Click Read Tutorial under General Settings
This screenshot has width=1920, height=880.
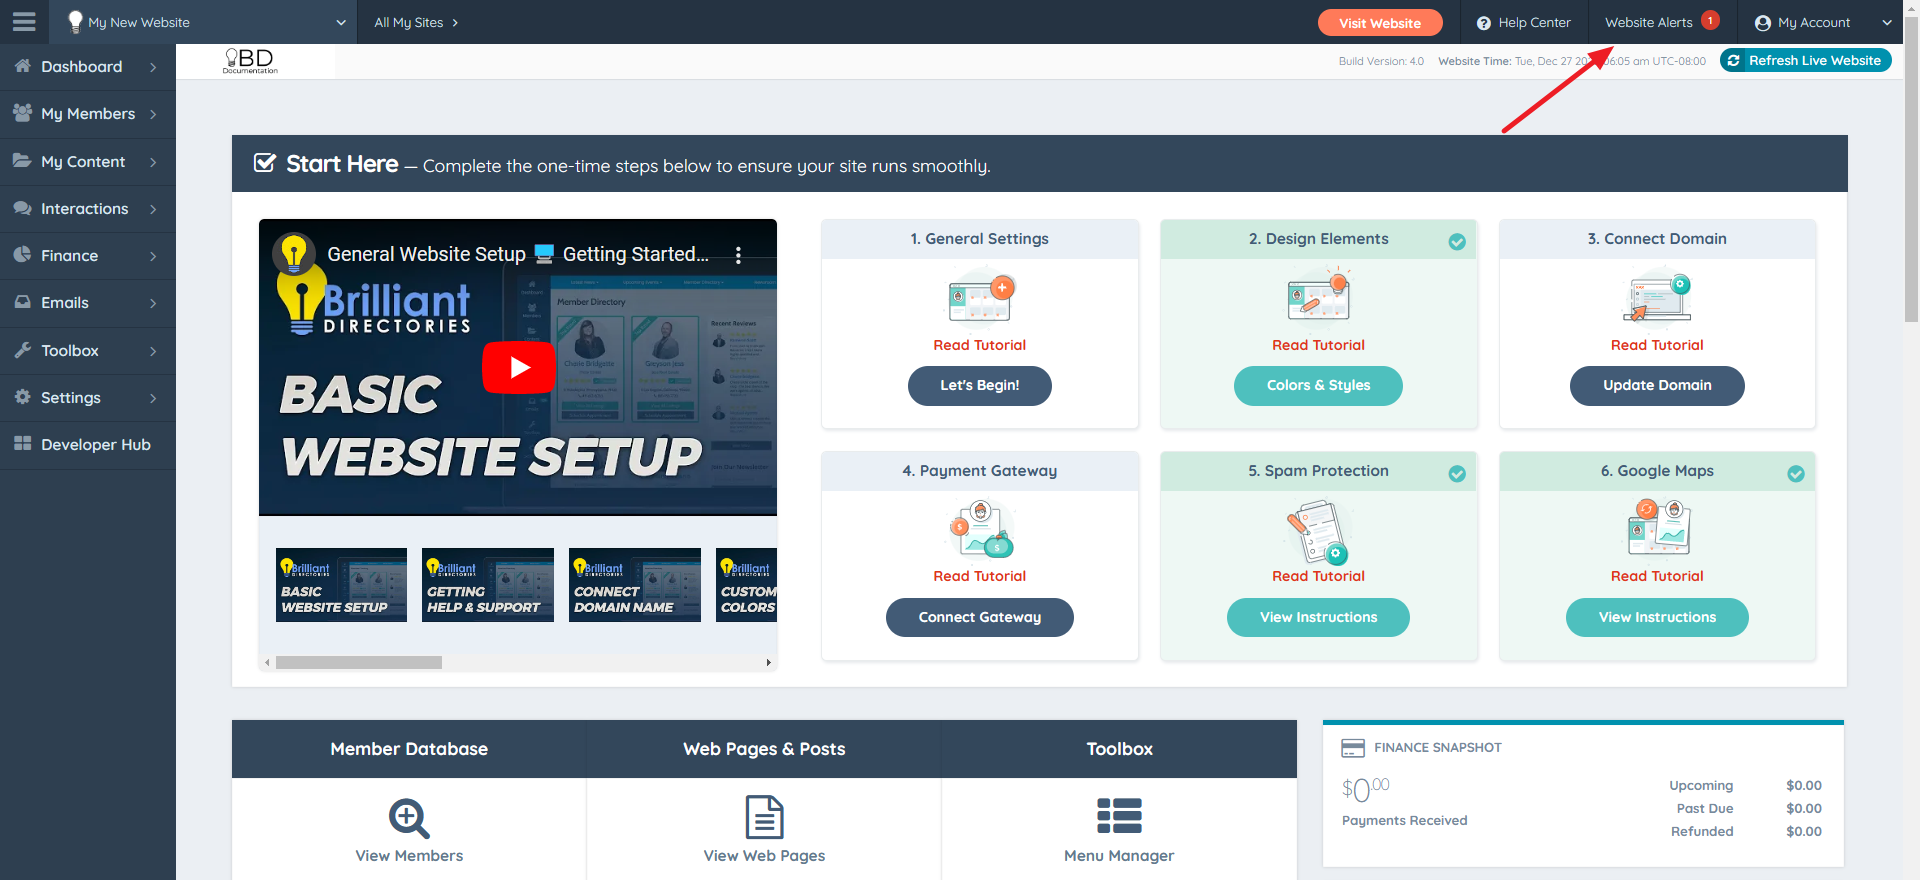pos(980,345)
